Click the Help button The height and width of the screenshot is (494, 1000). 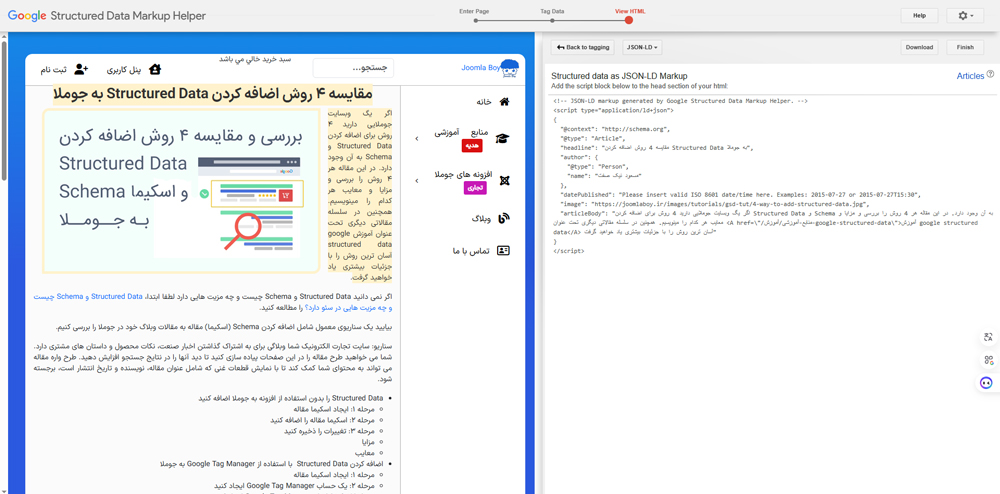click(x=919, y=15)
